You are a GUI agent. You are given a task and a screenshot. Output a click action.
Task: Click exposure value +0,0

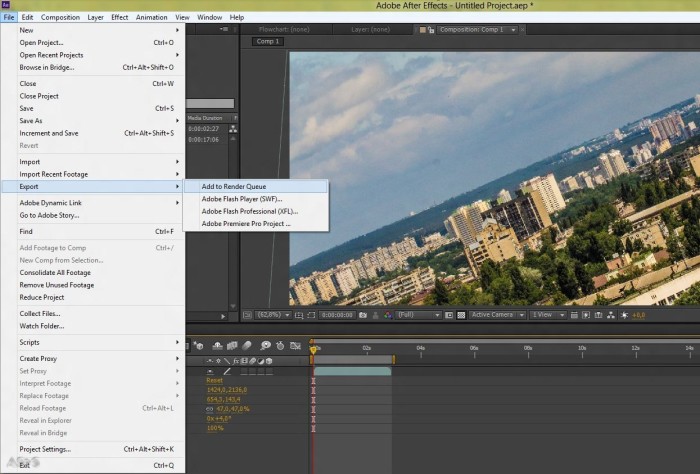pyautogui.click(x=638, y=315)
